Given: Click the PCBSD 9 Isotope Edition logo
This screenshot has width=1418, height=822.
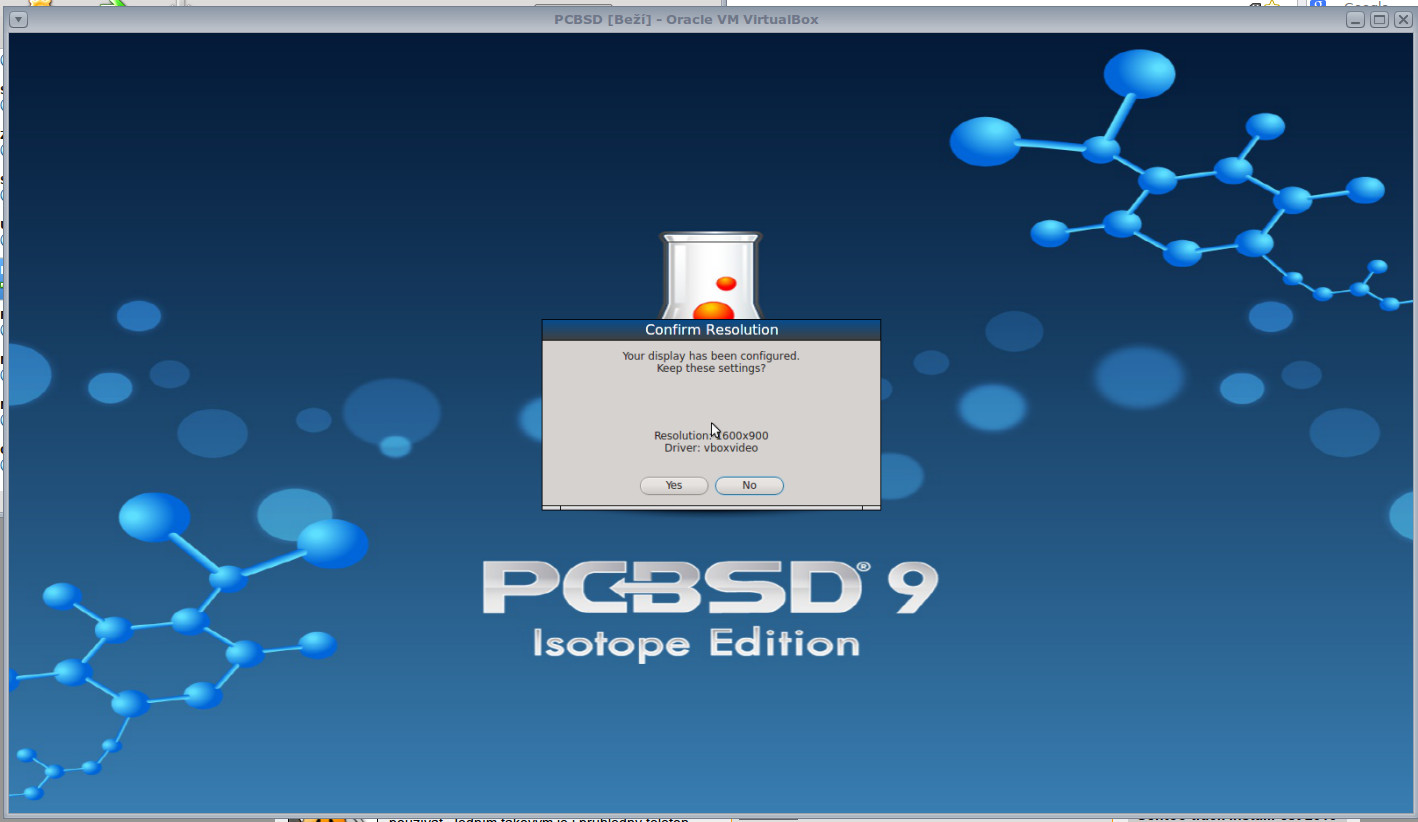Looking at the screenshot, I should coord(710,605).
